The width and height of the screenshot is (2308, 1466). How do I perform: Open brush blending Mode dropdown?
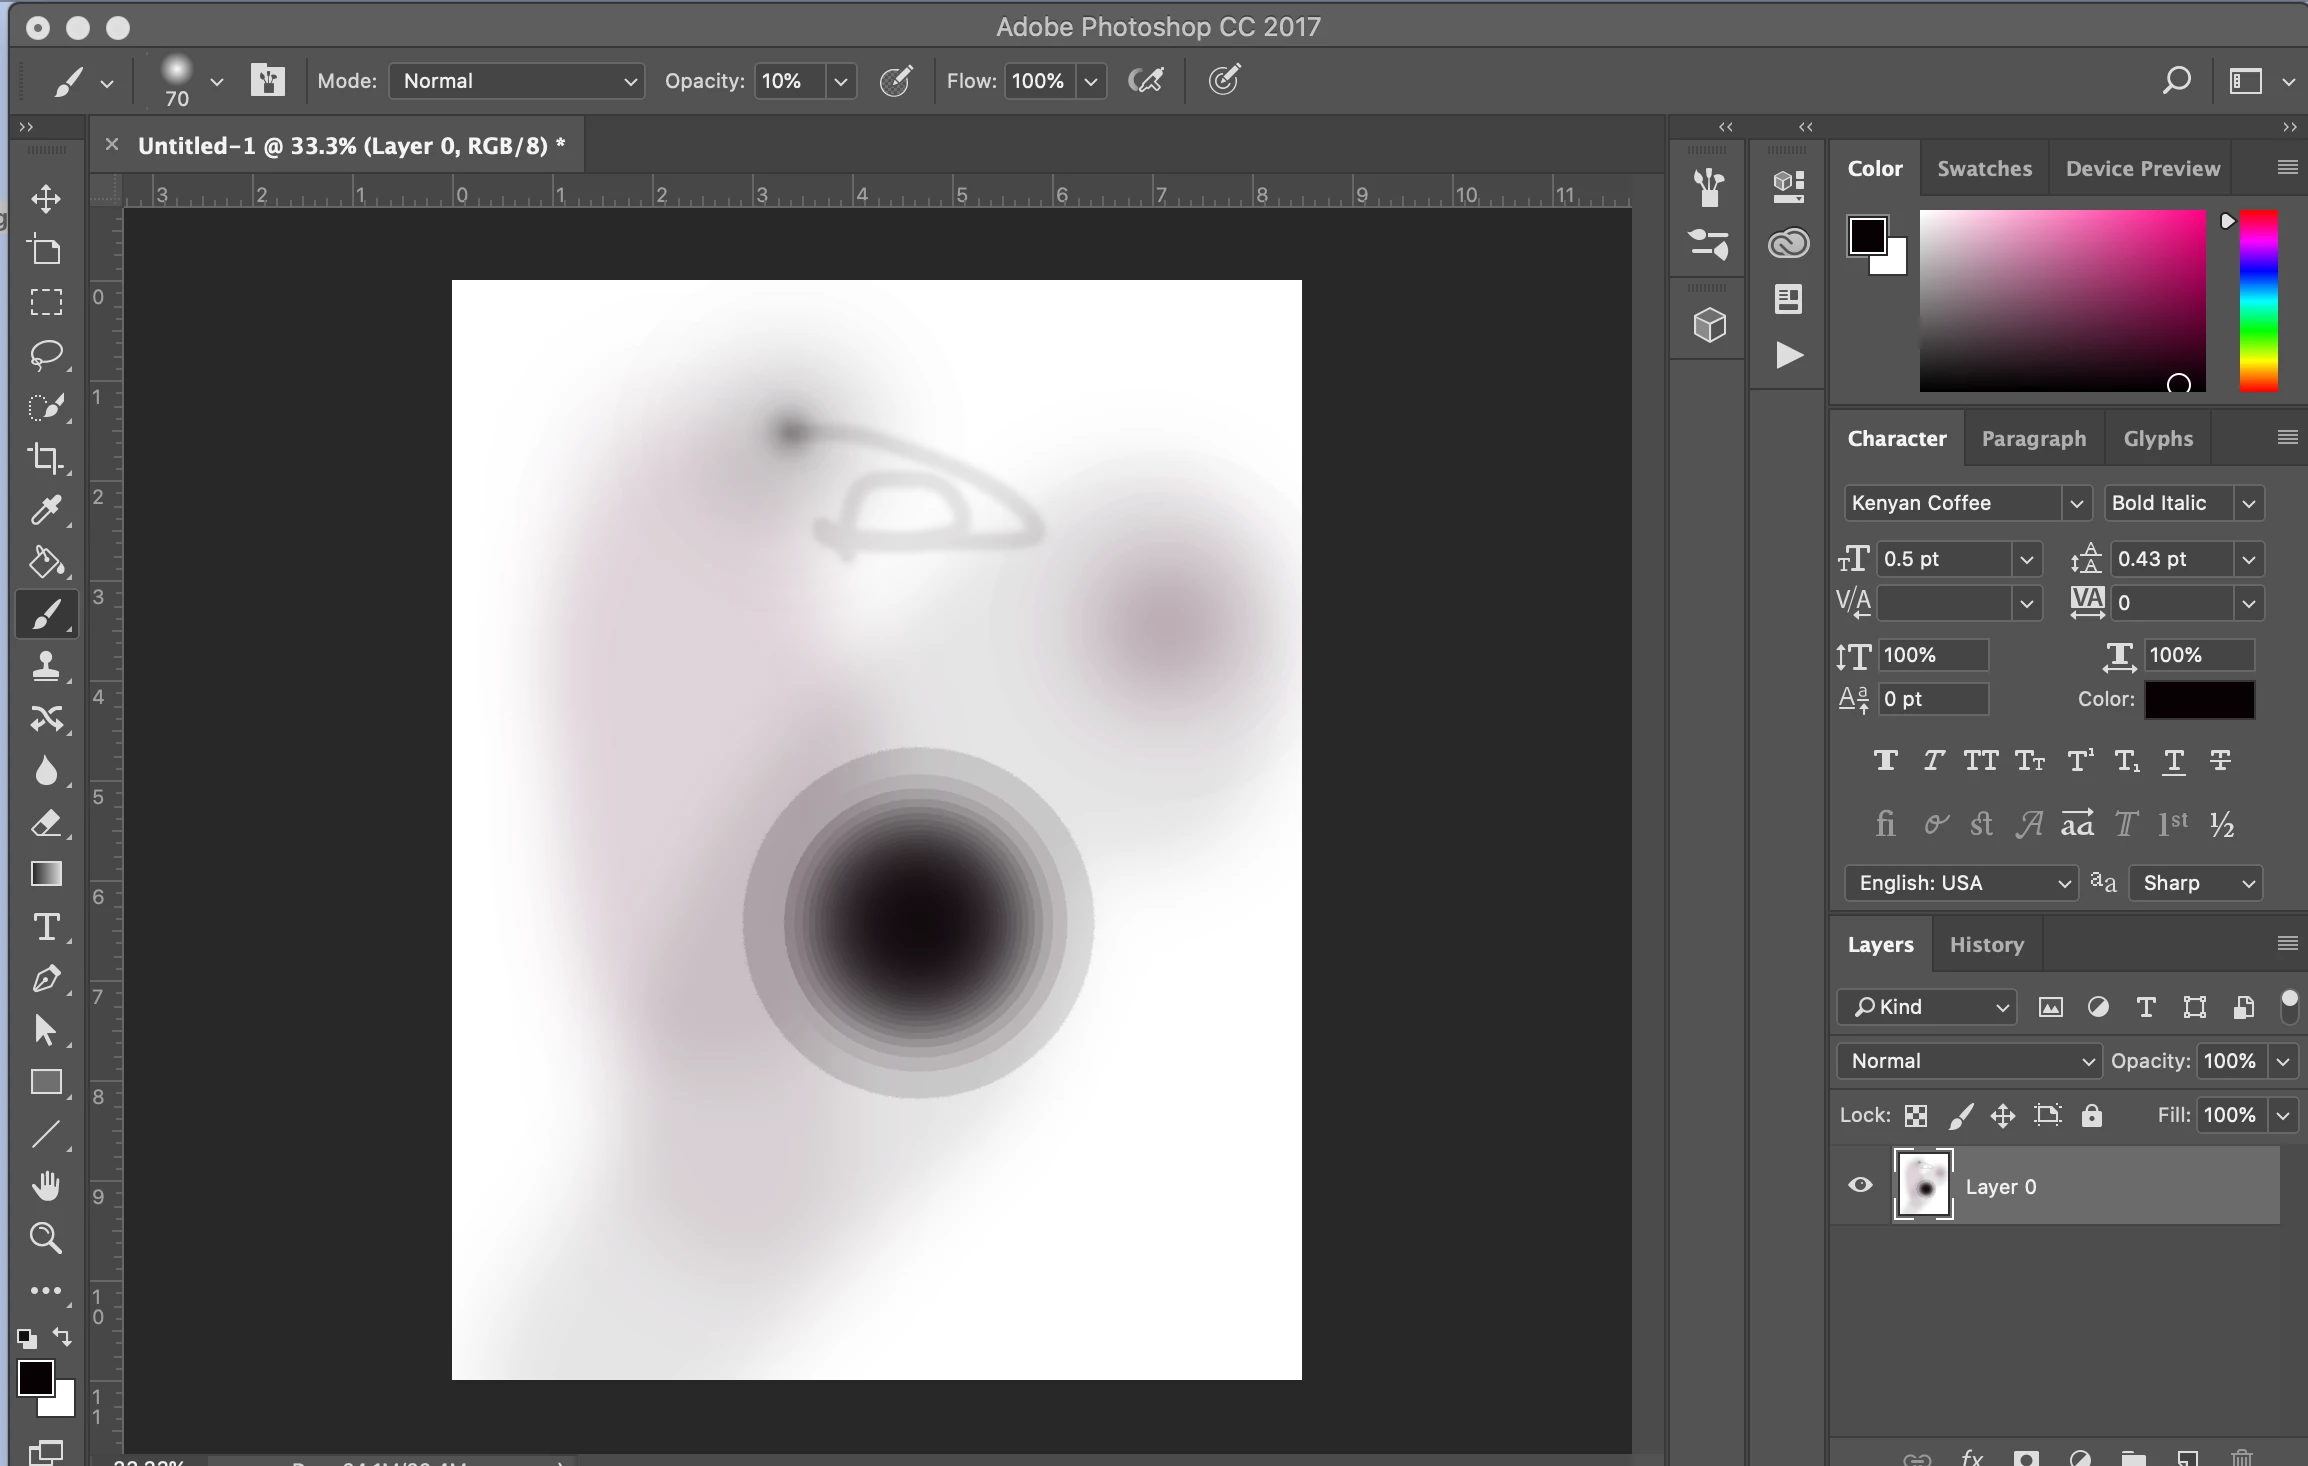tap(517, 81)
